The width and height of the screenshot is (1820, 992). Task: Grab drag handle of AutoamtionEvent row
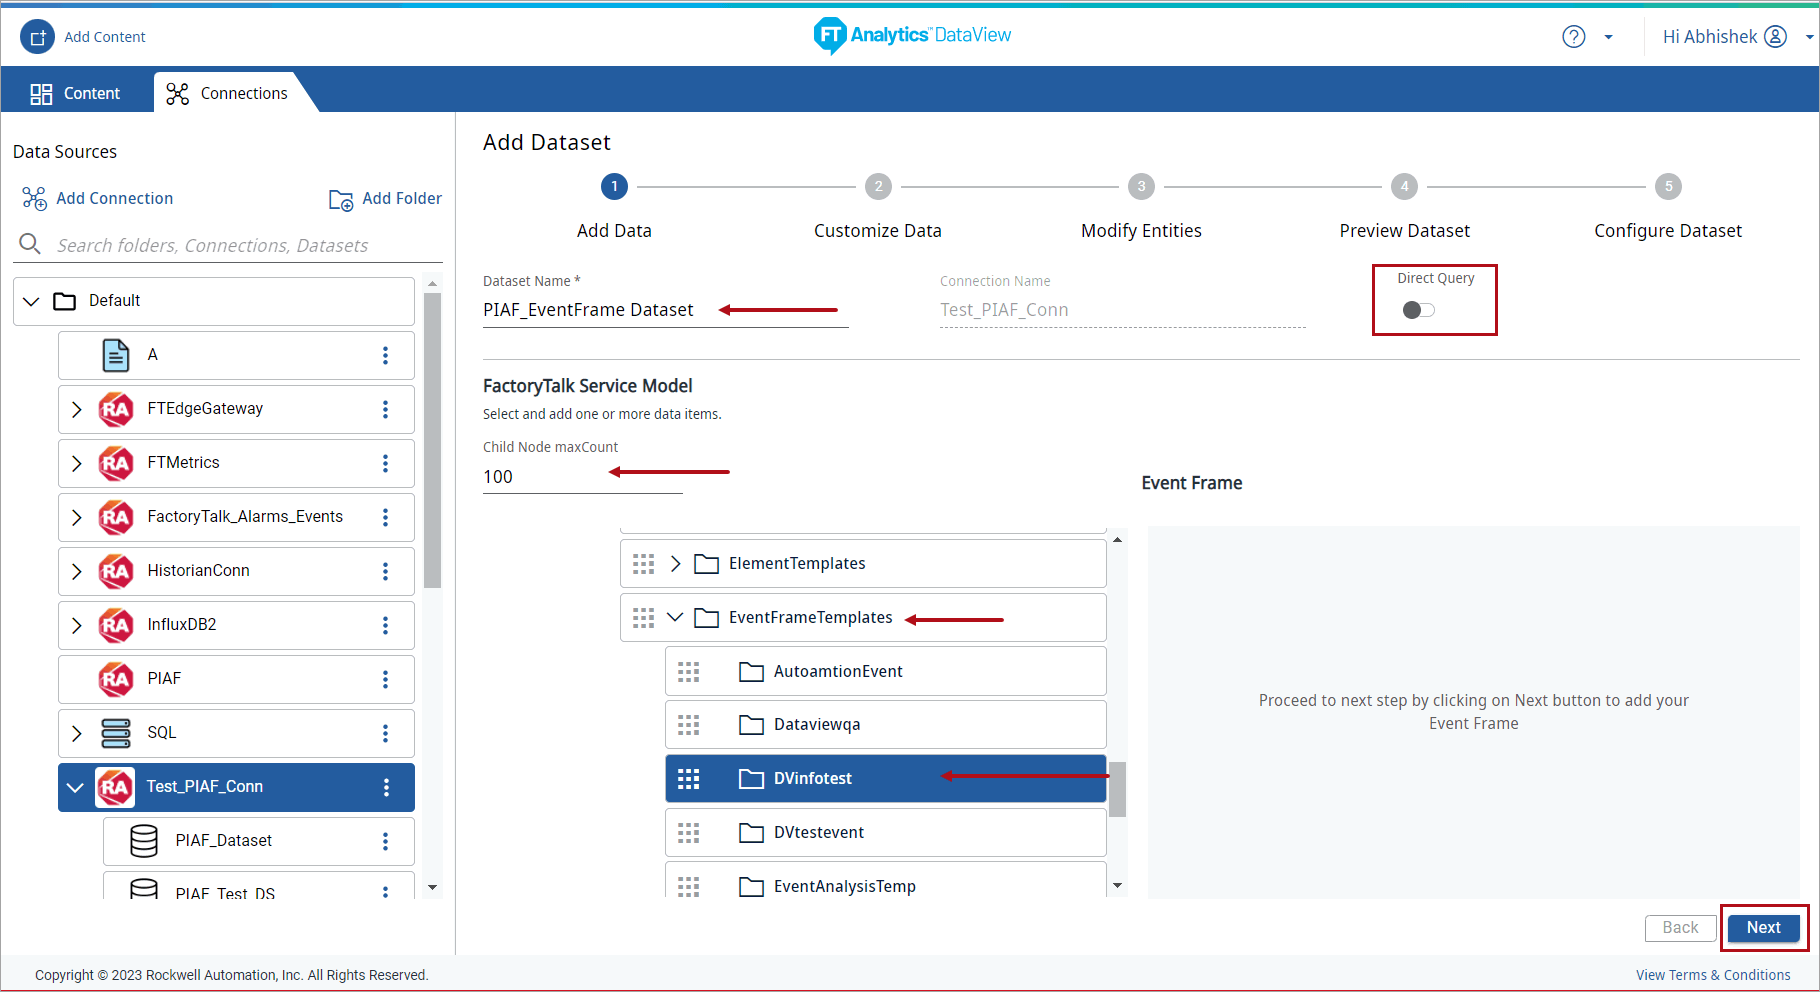pyautogui.click(x=688, y=671)
